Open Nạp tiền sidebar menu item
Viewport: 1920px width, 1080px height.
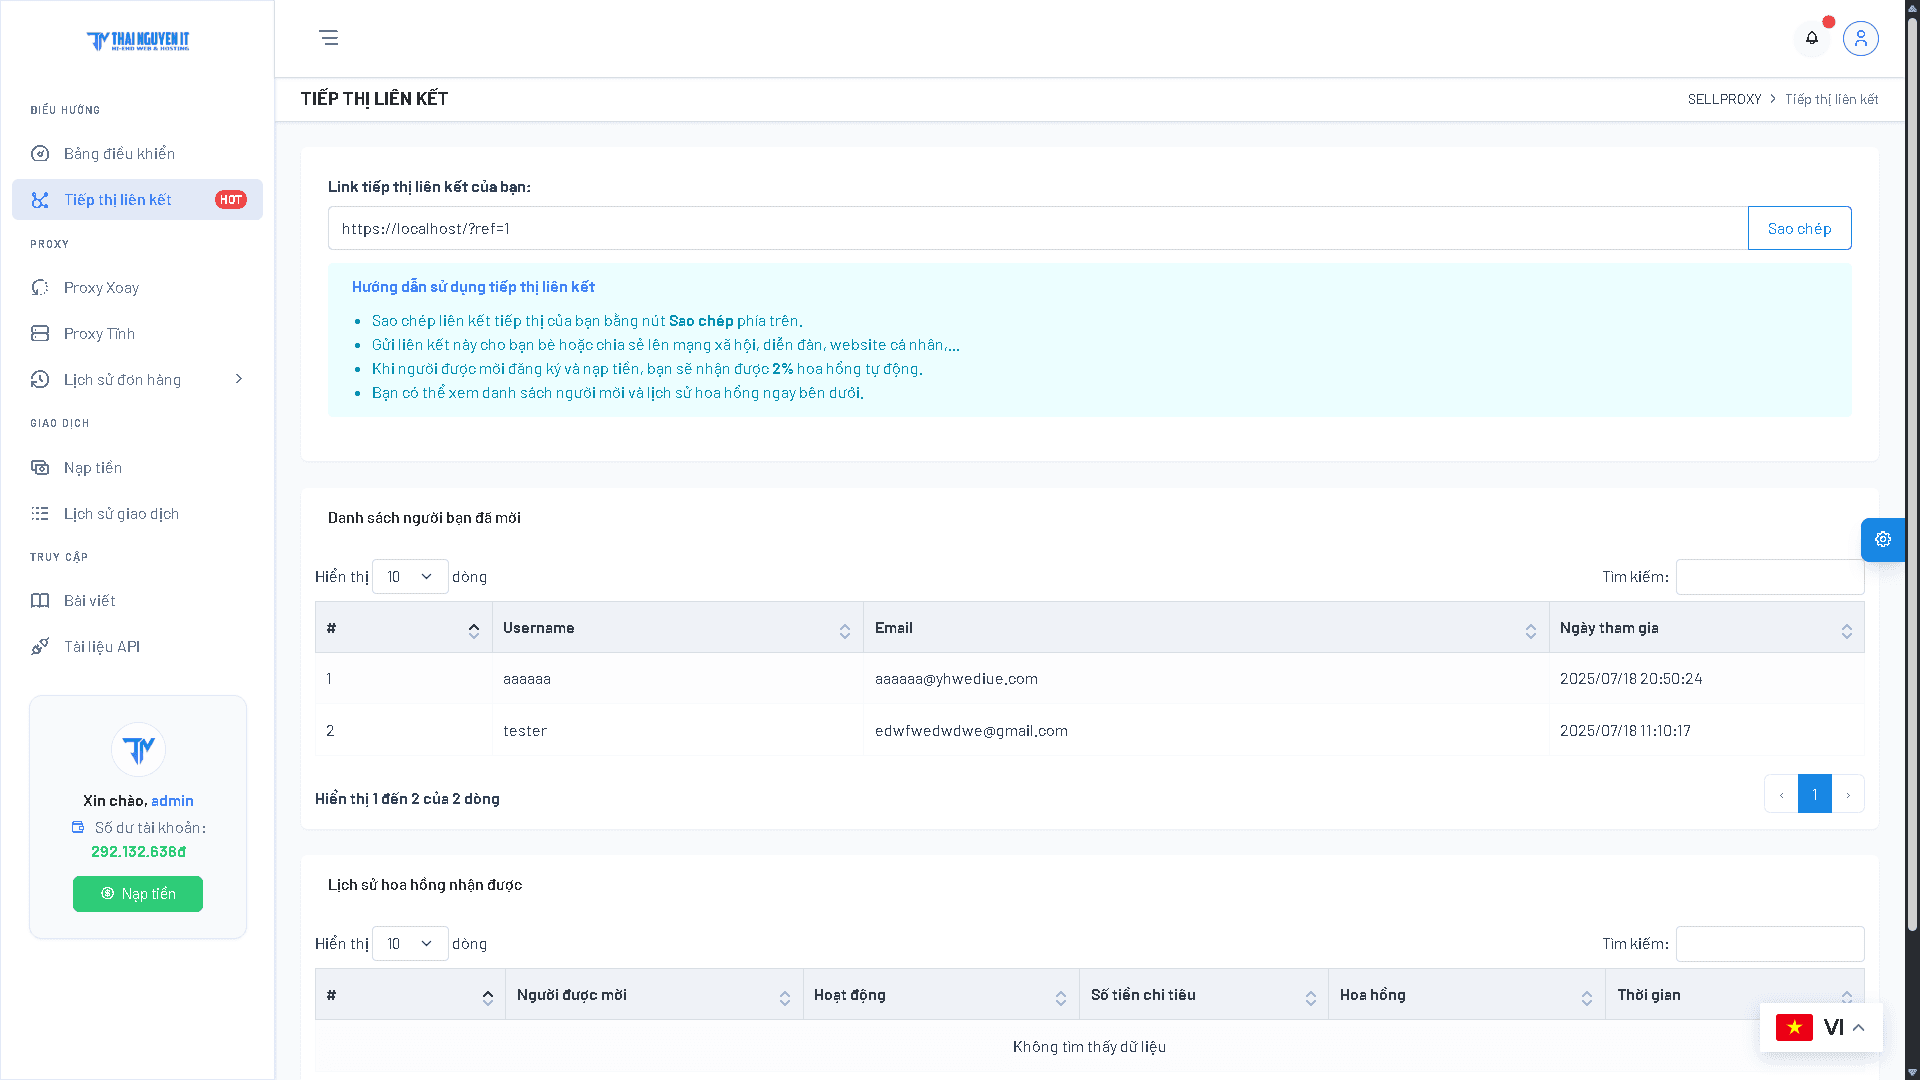(137, 467)
